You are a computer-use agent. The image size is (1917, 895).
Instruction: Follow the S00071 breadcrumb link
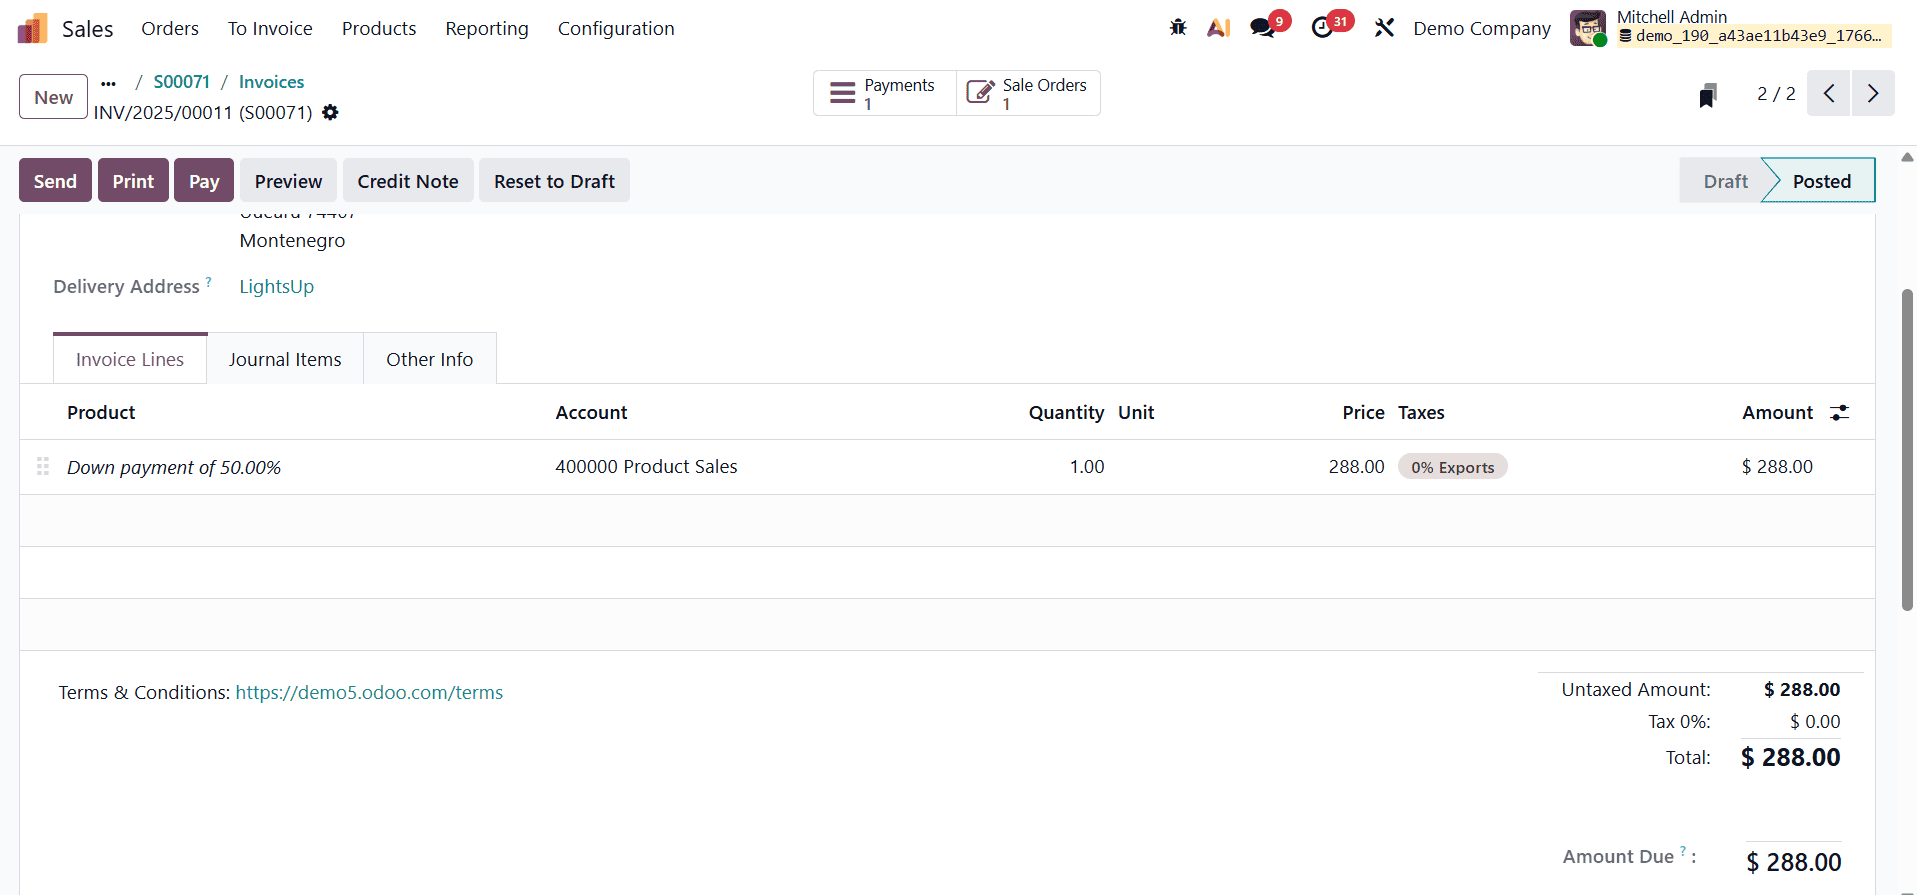(x=182, y=82)
